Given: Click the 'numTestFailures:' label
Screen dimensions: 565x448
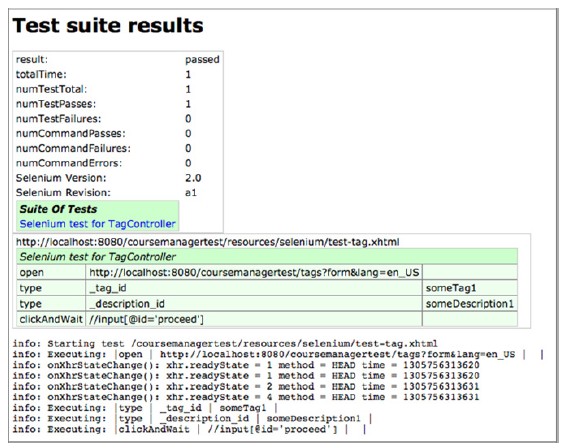Looking at the screenshot, I should click(x=58, y=119).
